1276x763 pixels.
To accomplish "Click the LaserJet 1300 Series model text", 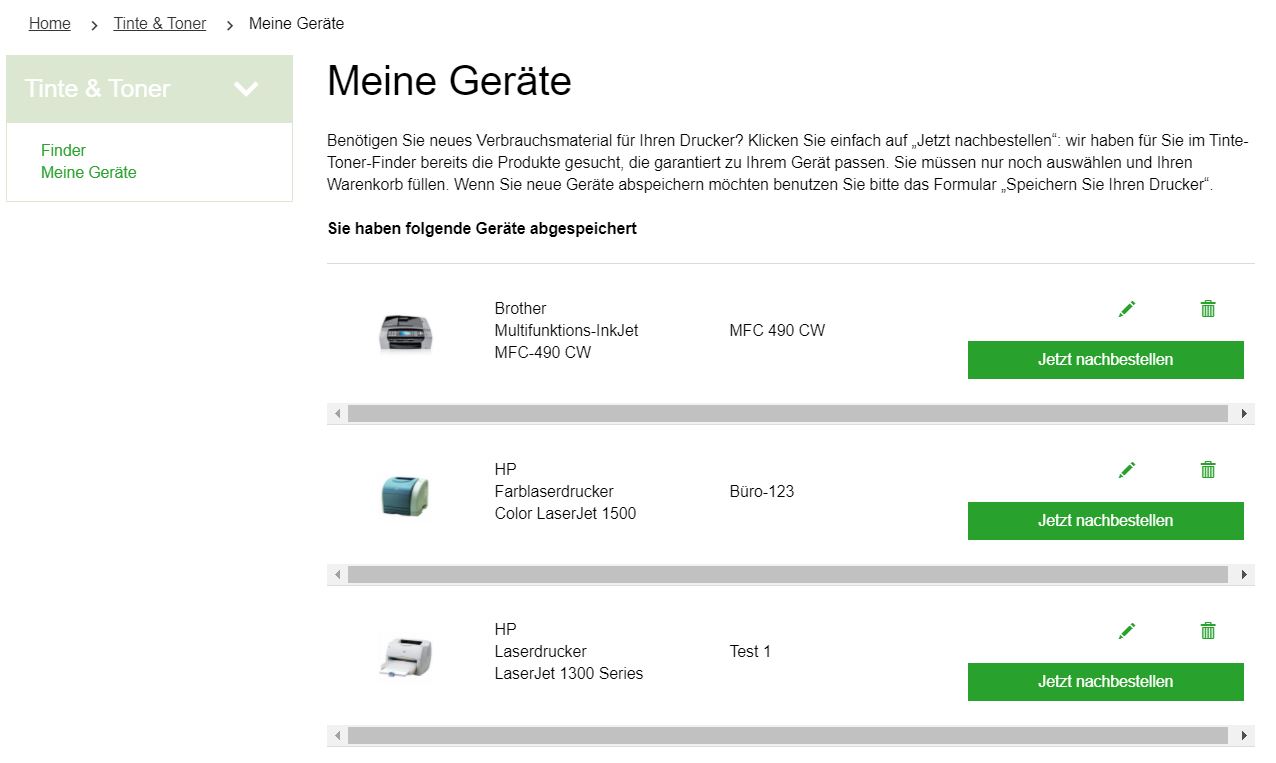I will point(569,674).
